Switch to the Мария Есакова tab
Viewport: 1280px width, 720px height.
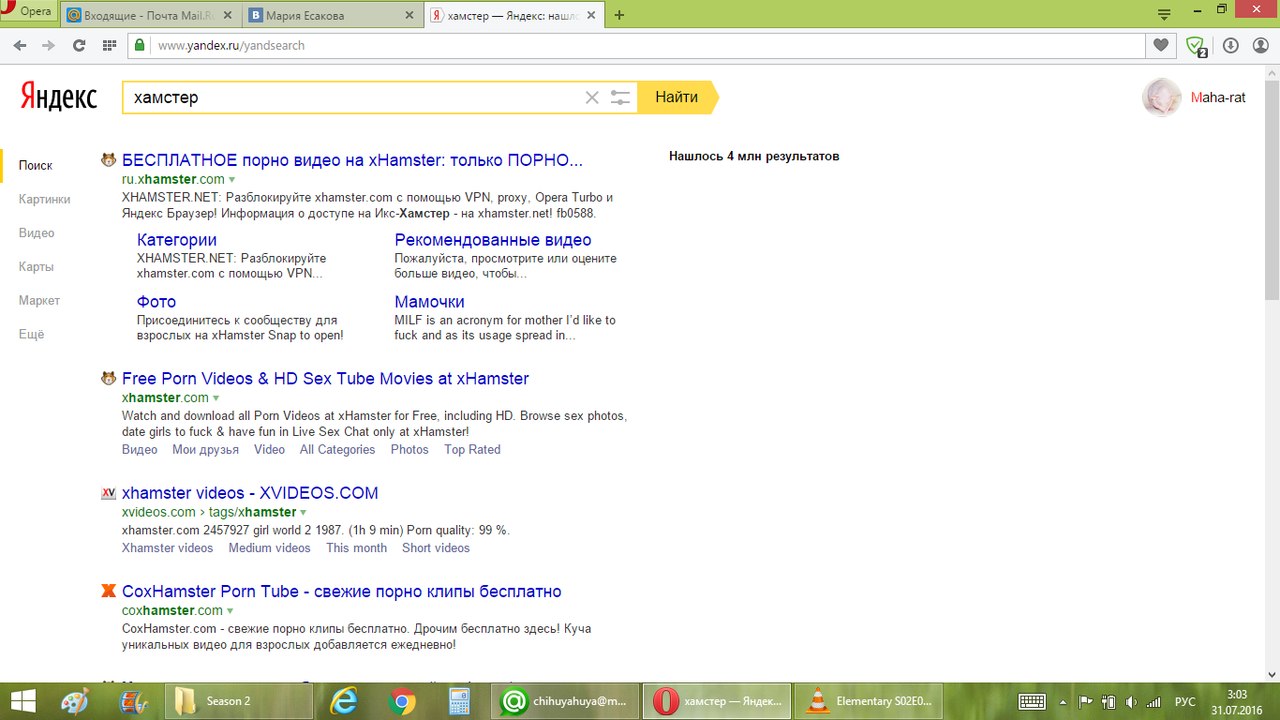332,15
